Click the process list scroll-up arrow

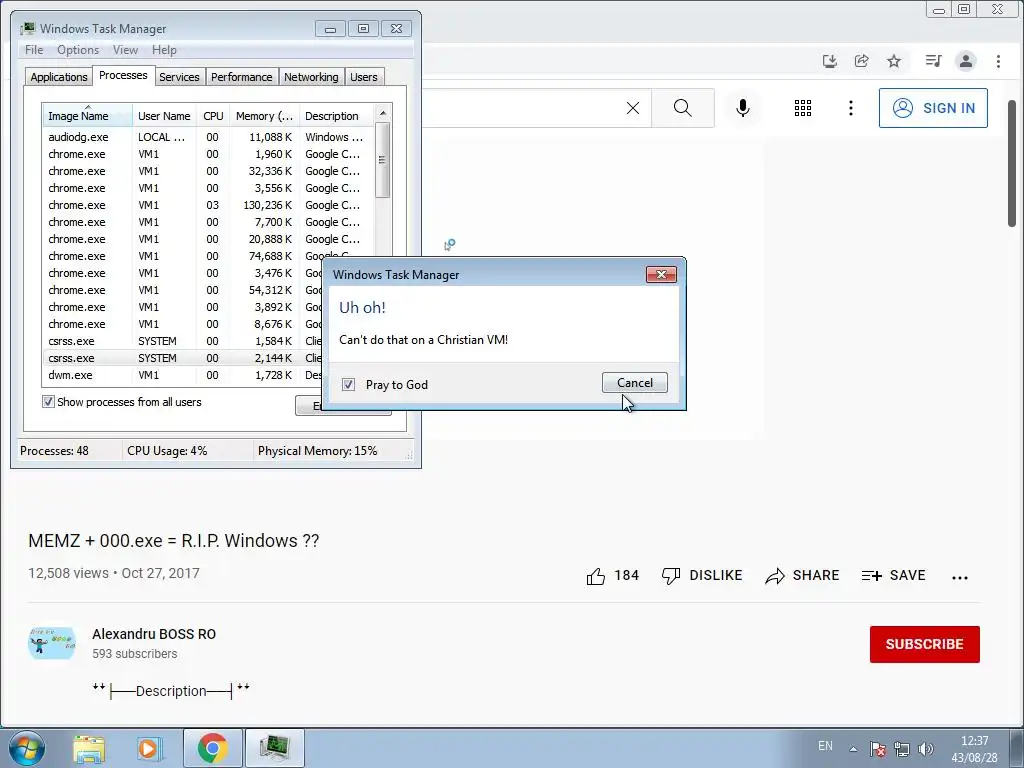click(383, 112)
